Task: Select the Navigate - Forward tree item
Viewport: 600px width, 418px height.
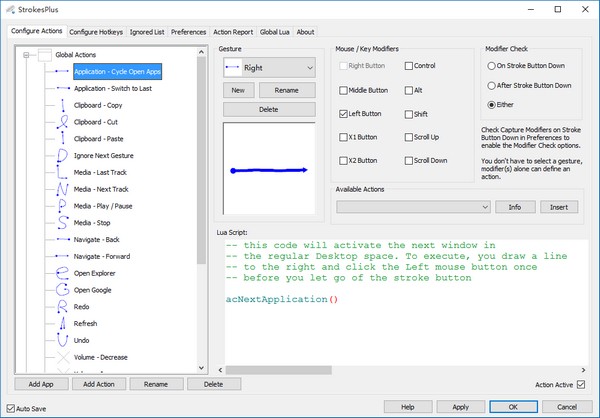Action: coord(102,256)
